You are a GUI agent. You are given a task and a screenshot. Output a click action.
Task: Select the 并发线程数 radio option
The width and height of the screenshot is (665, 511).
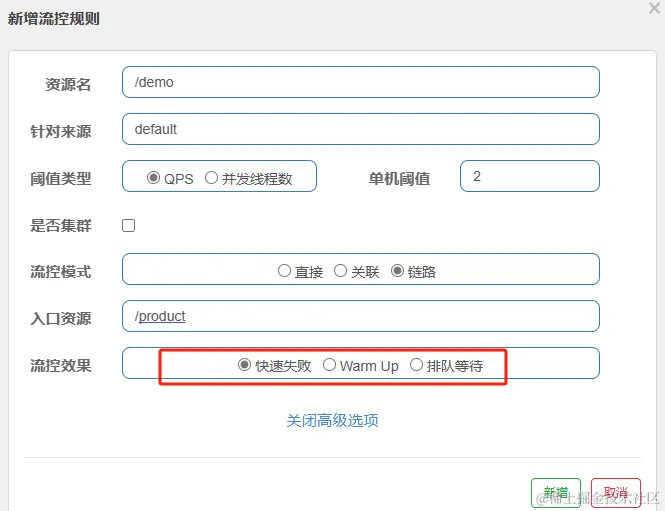point(211,177)
